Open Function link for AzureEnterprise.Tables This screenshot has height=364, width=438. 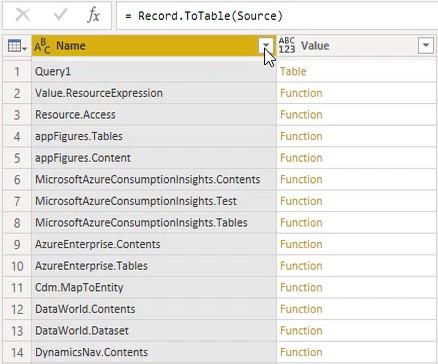pyautogui.click(x=301, y=266)
